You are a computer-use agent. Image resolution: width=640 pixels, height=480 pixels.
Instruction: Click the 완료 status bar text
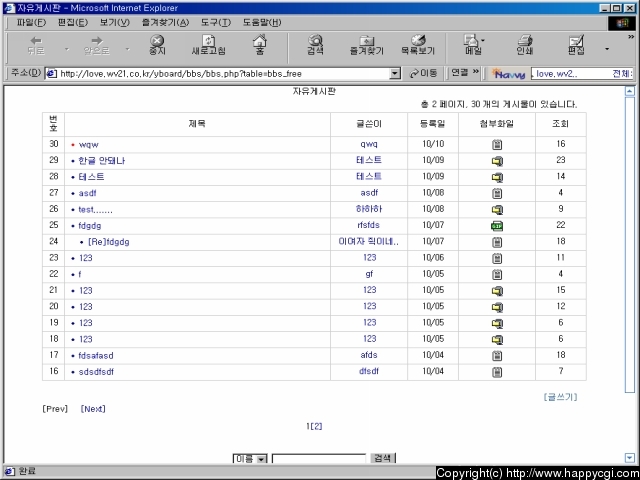pos(27,471)
